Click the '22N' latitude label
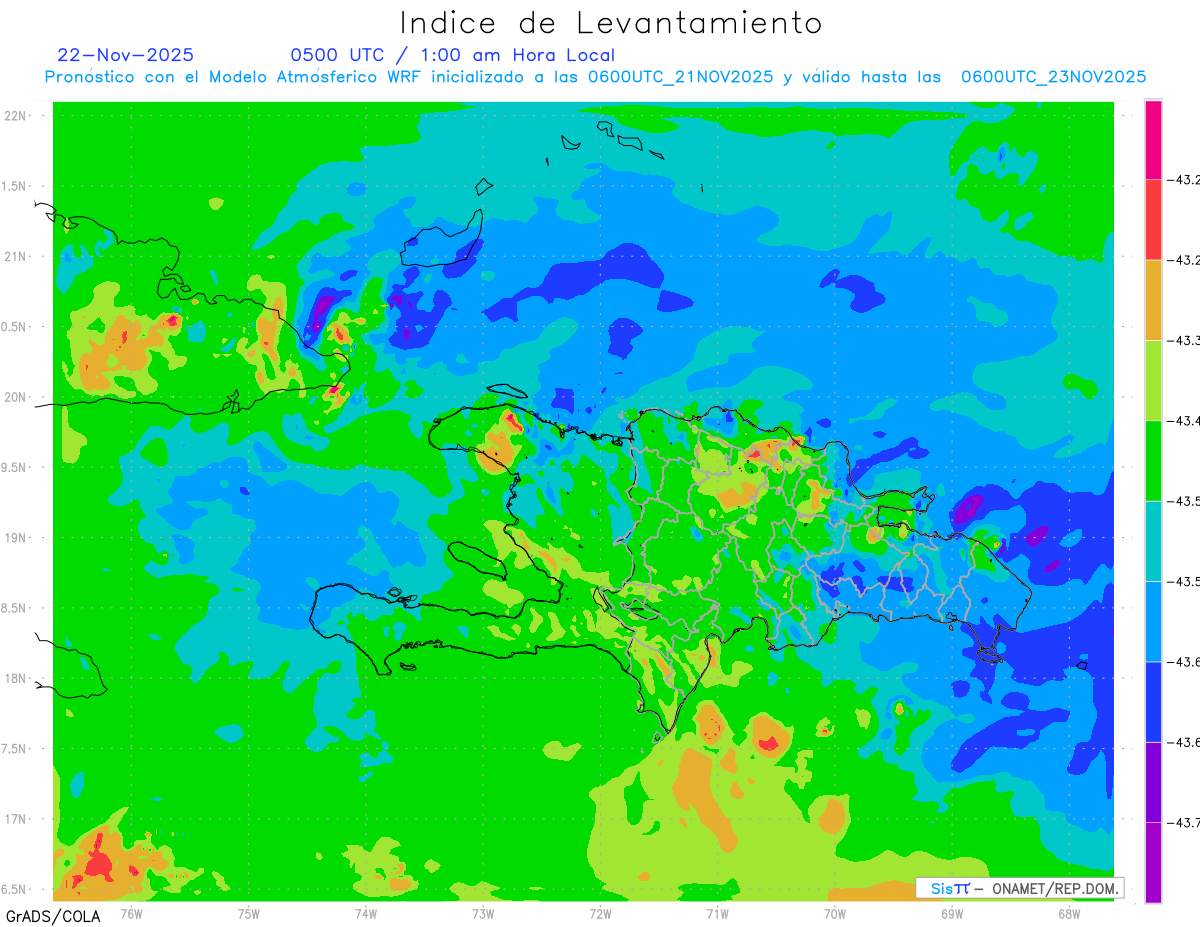 coord(14,115)
